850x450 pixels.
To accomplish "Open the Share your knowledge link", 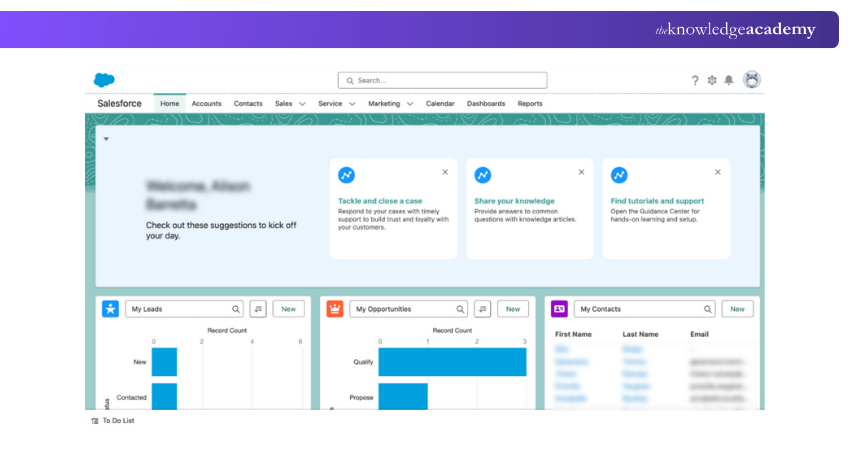I will point(514,201).
